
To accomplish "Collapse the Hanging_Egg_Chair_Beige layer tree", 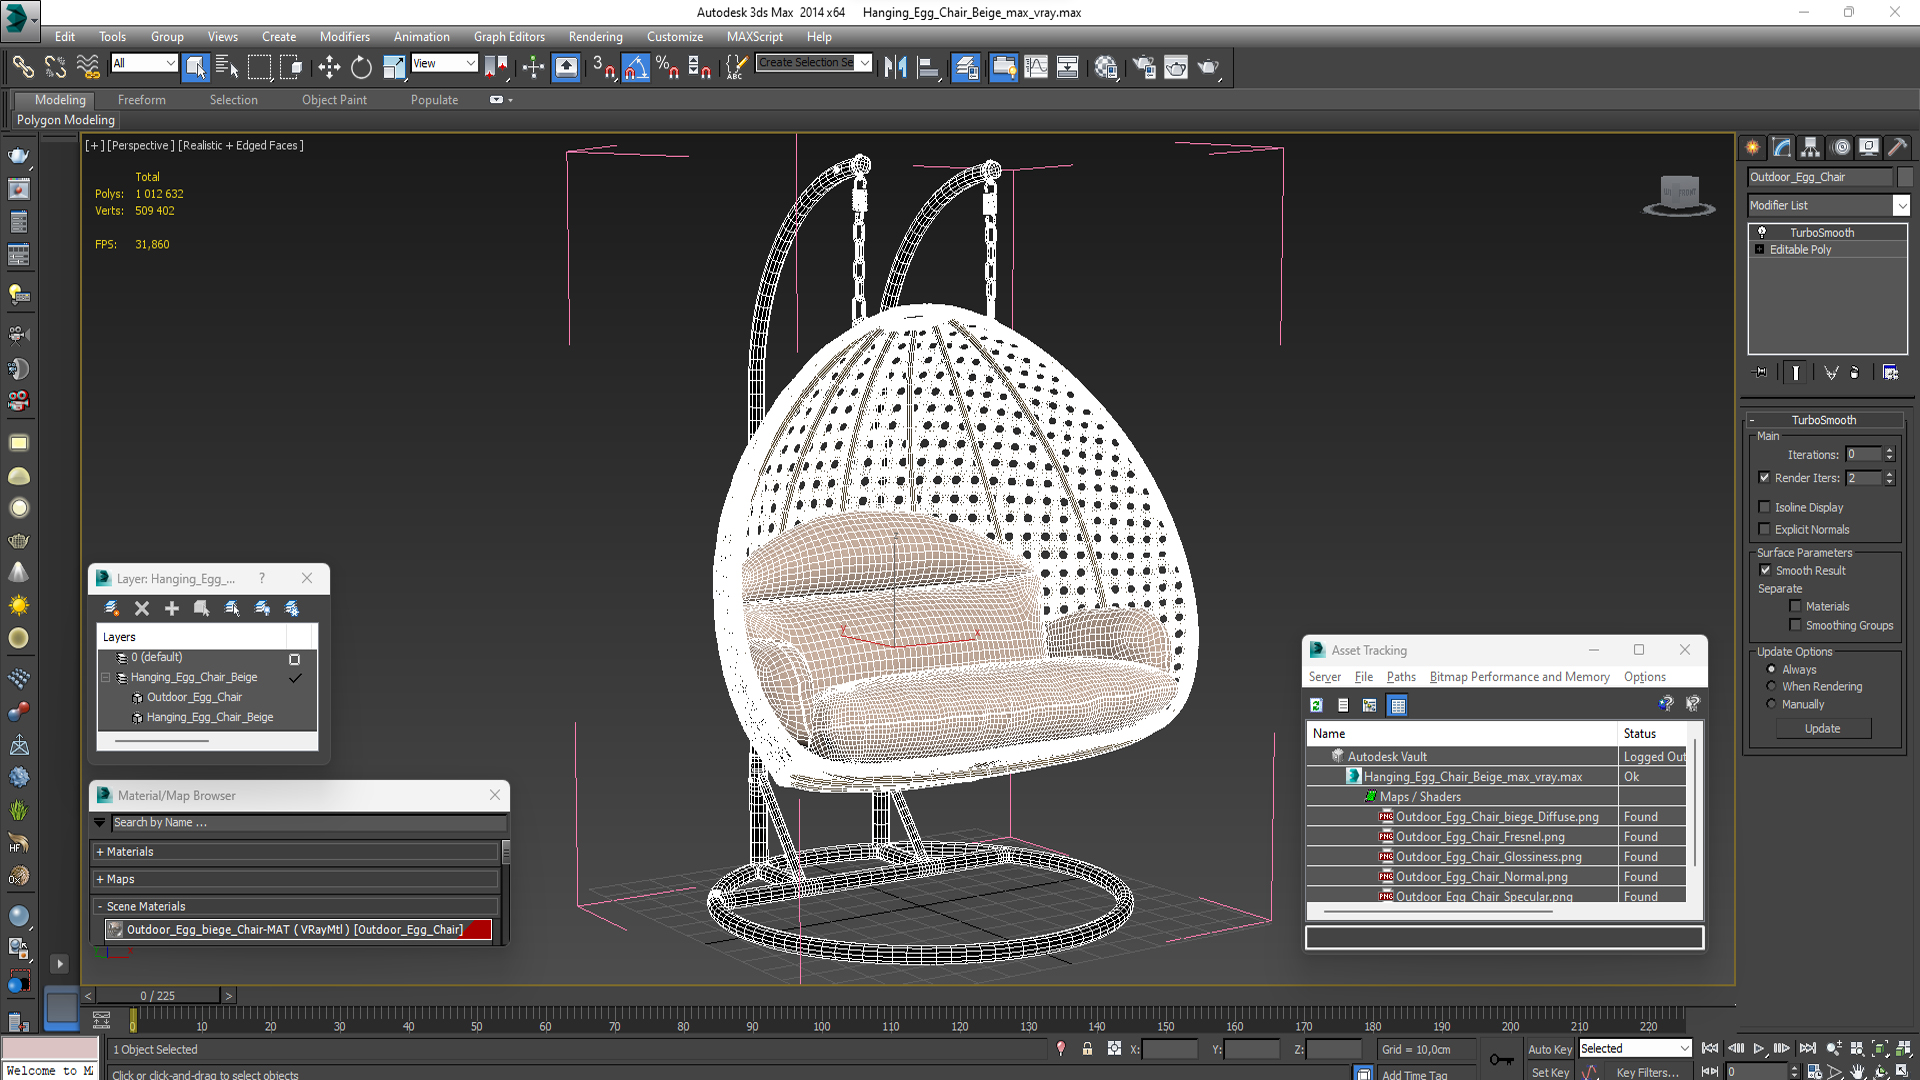I will coord(105,677).
